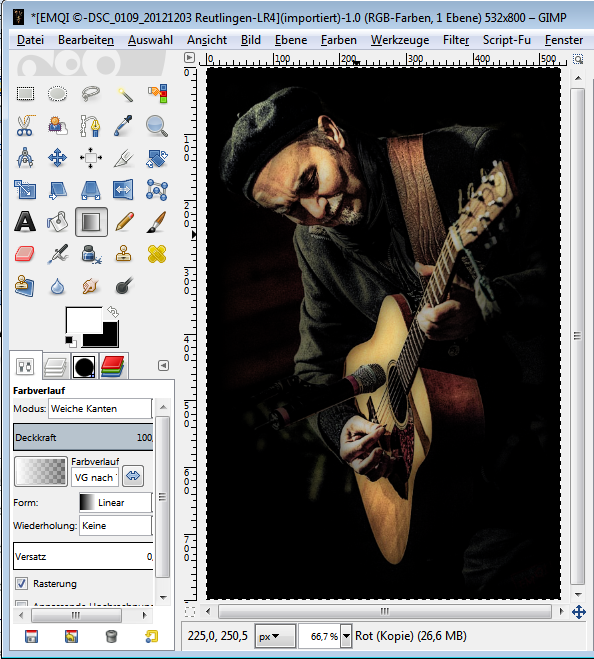The height and width of the screenshot is (659, 594).
Task: Open the Datei menu
Action: click(x=30, y=40)
